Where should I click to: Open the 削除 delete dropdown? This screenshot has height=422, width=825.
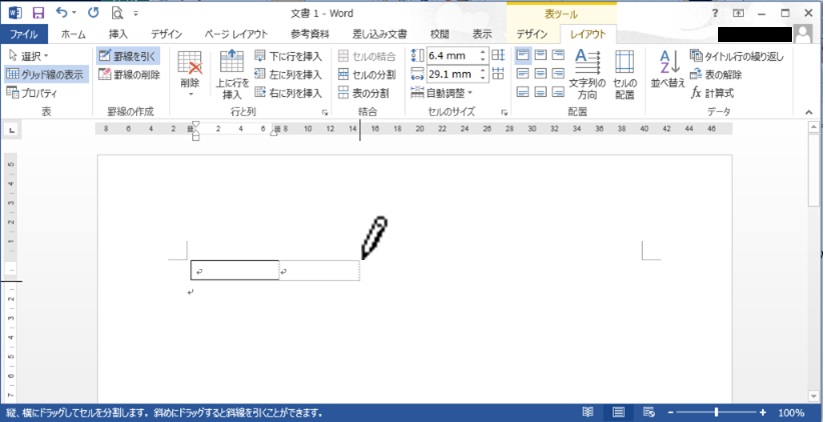[x=190, y=74]
